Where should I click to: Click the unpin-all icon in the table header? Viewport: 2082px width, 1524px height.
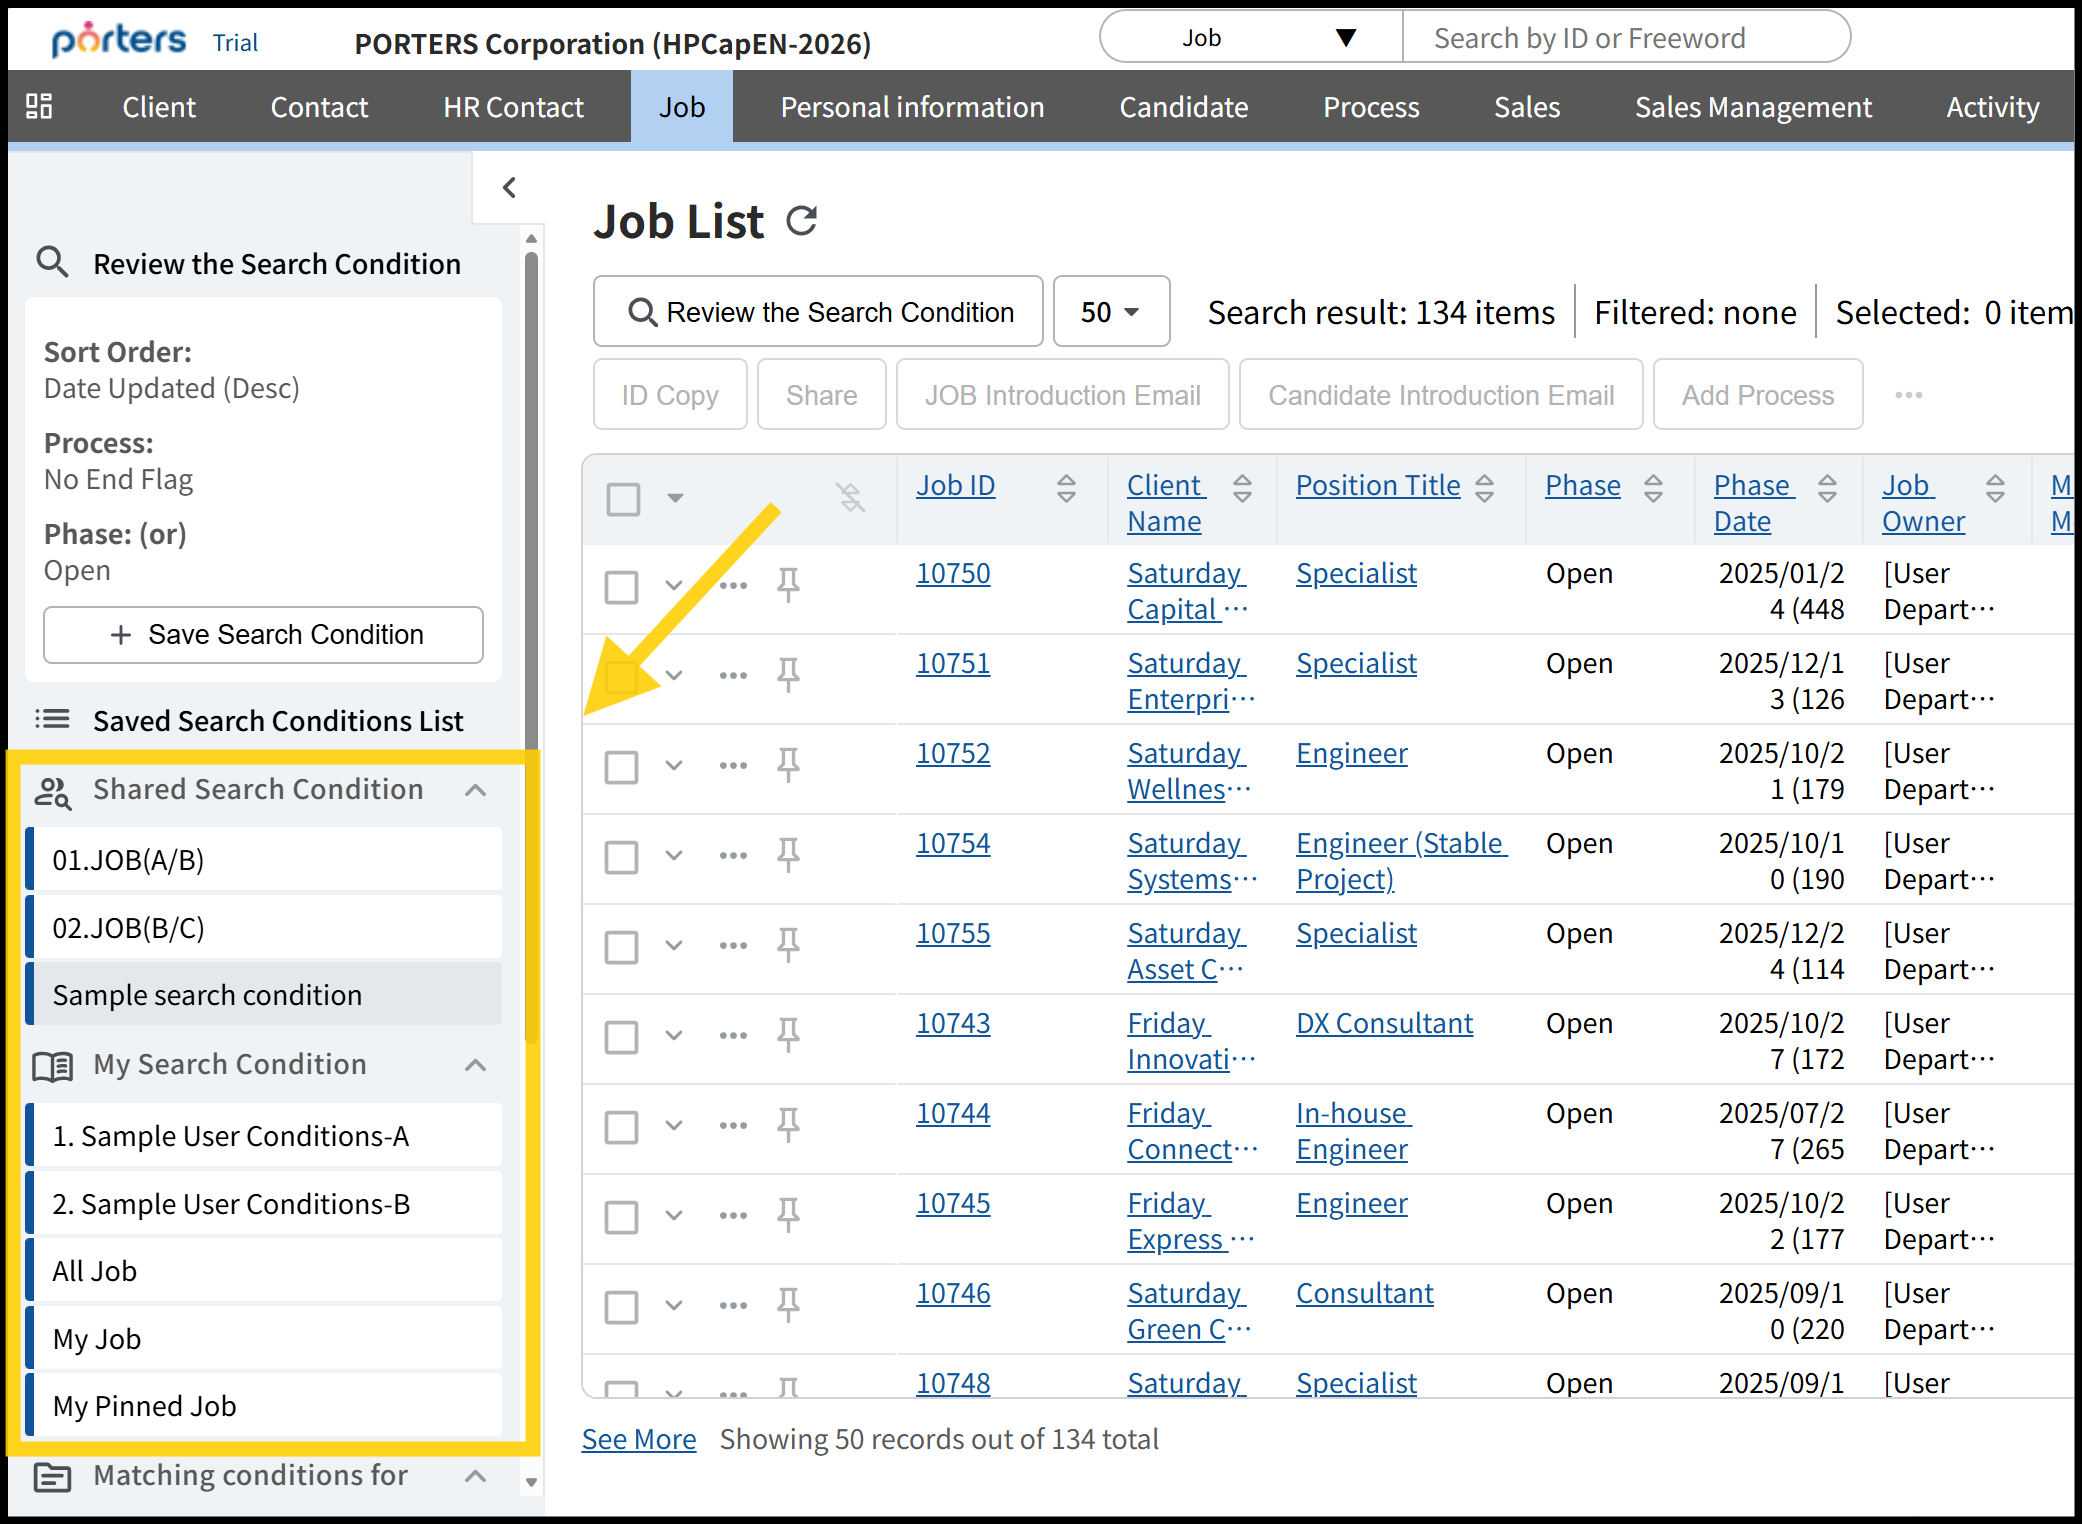pyautogui.click(x=850, y=497)
